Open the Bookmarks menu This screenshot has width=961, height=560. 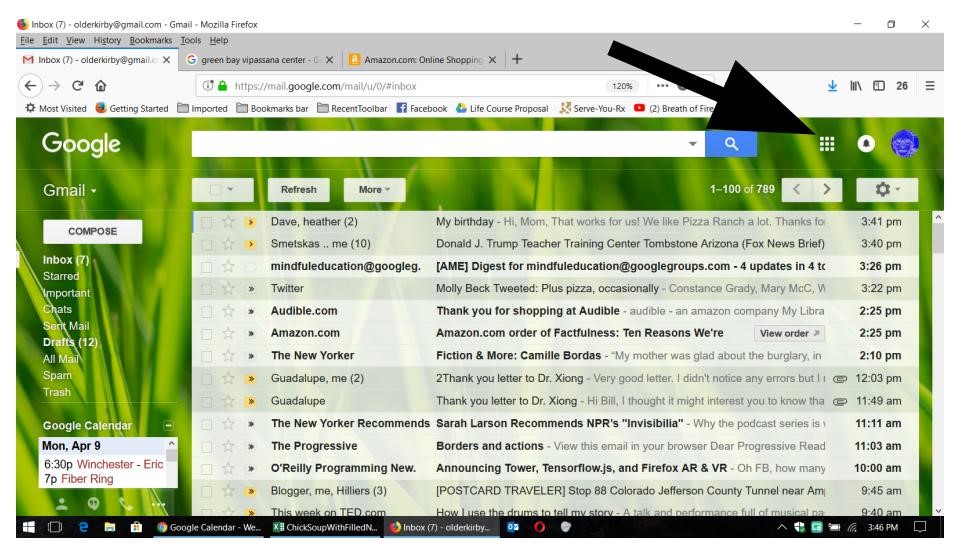[151, 40]
